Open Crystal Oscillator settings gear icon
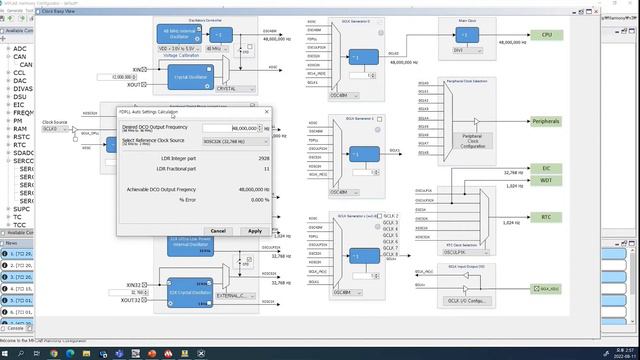640x360 pixels. pos(207,86)
